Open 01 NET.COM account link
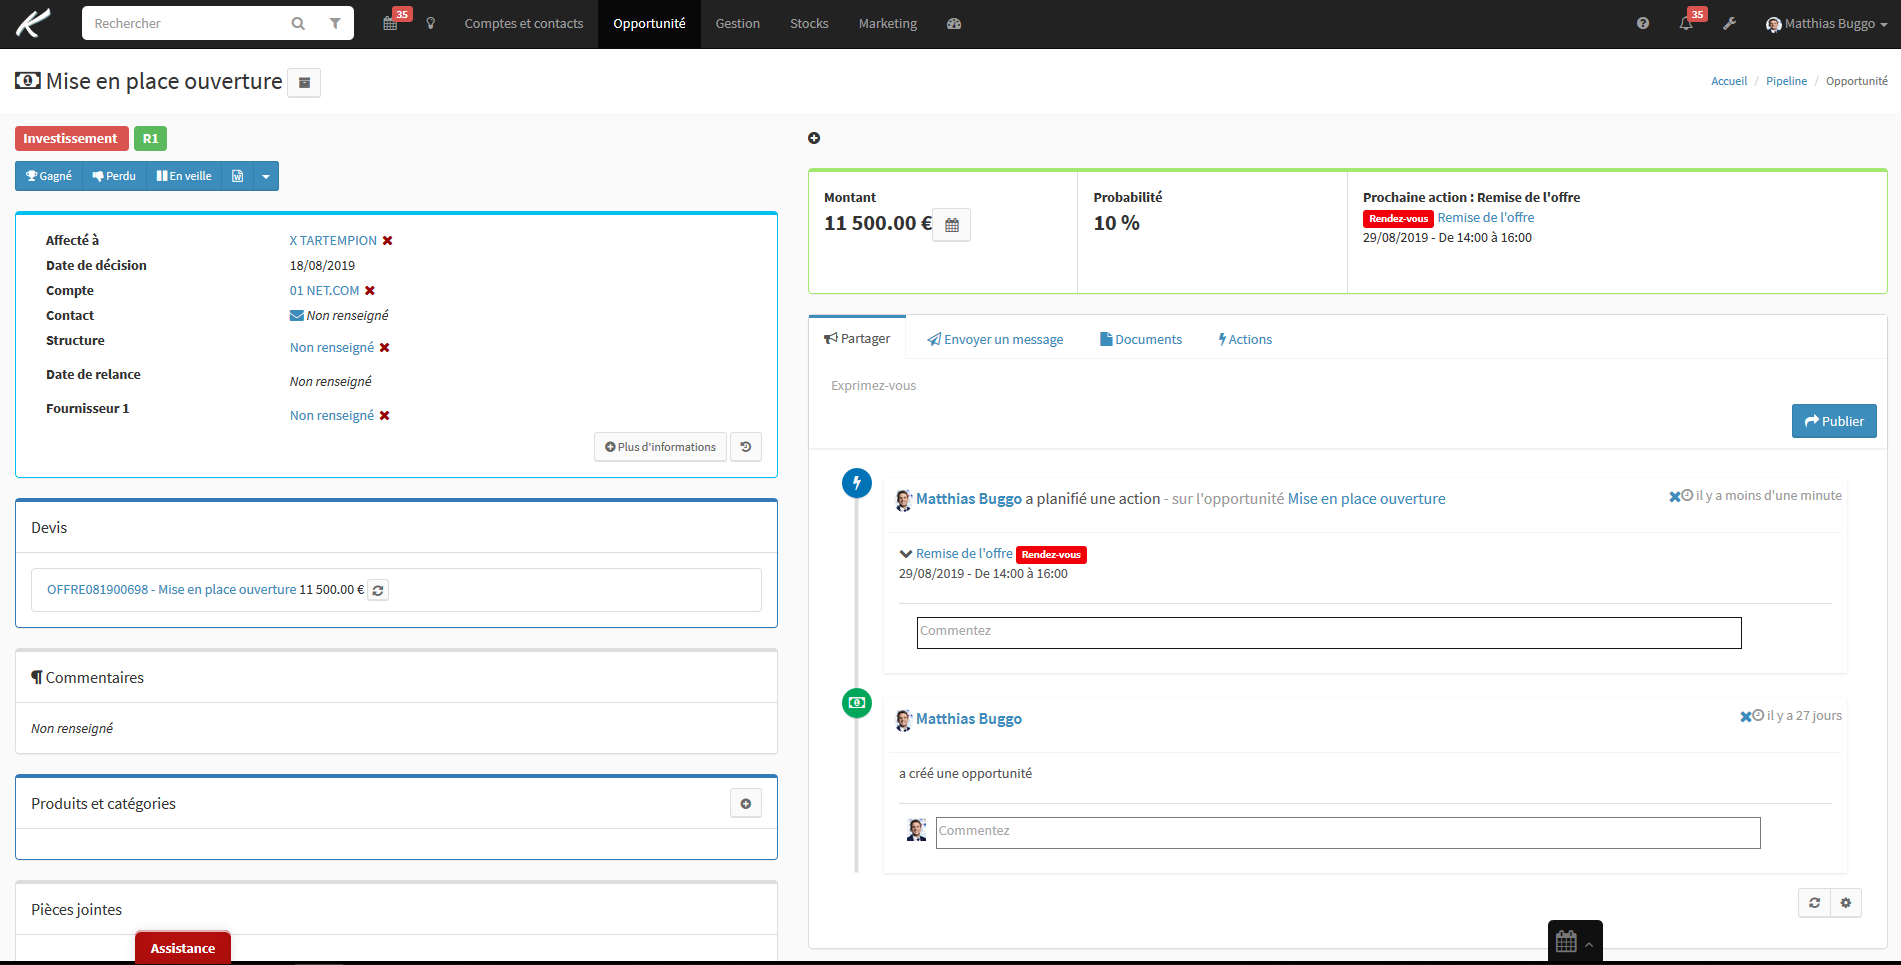 click(324, 291)
